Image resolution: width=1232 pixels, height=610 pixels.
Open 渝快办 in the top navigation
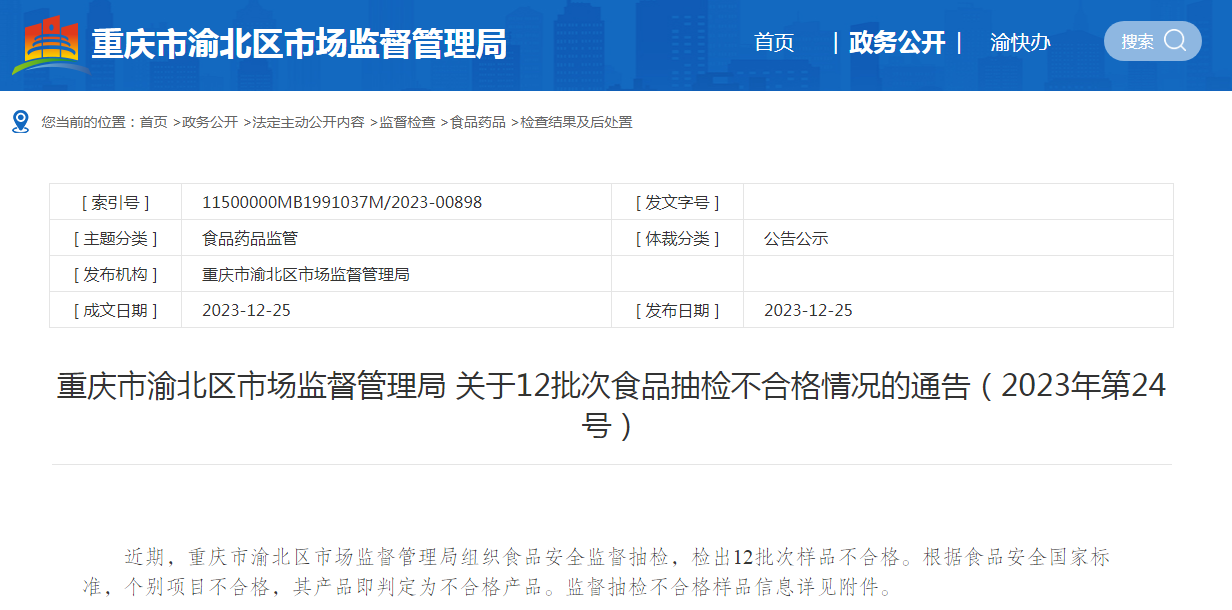tap(1020, 43)
